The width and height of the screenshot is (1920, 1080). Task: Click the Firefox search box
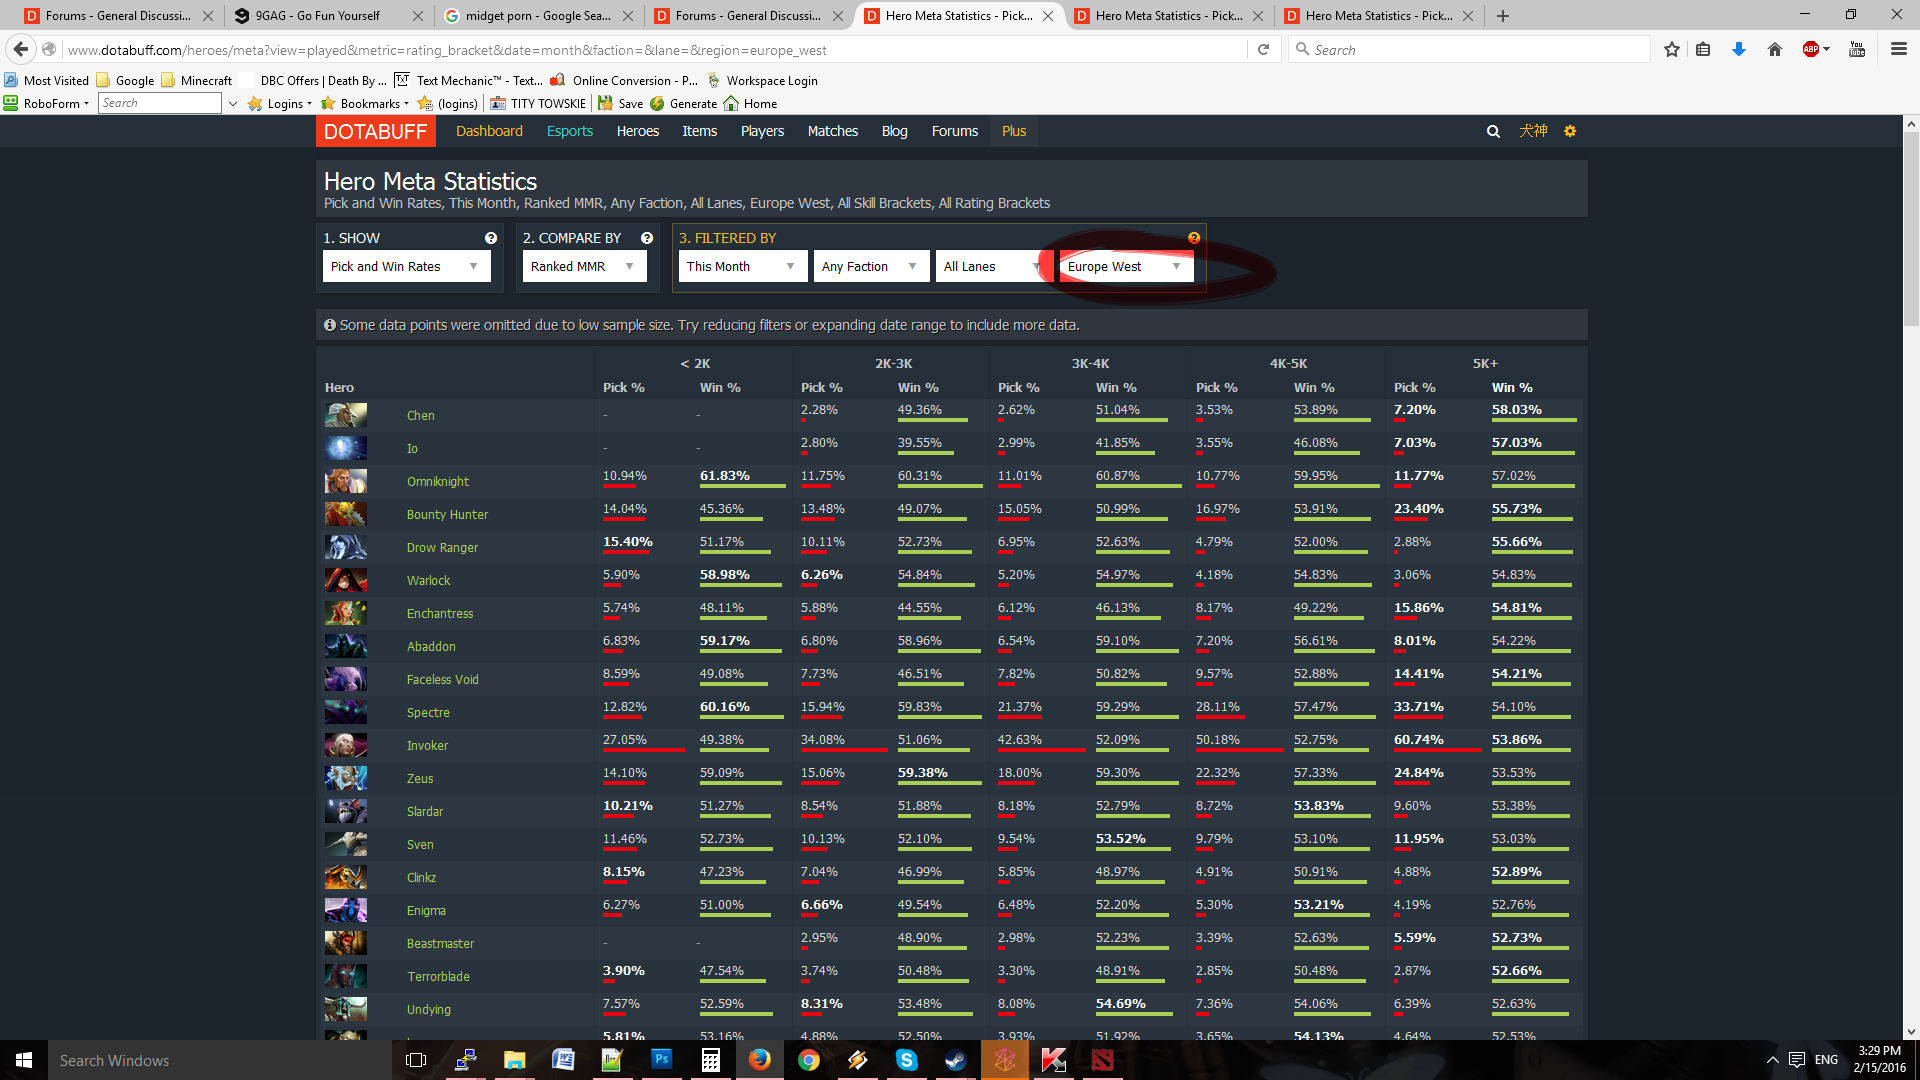tap(1469, 49)
